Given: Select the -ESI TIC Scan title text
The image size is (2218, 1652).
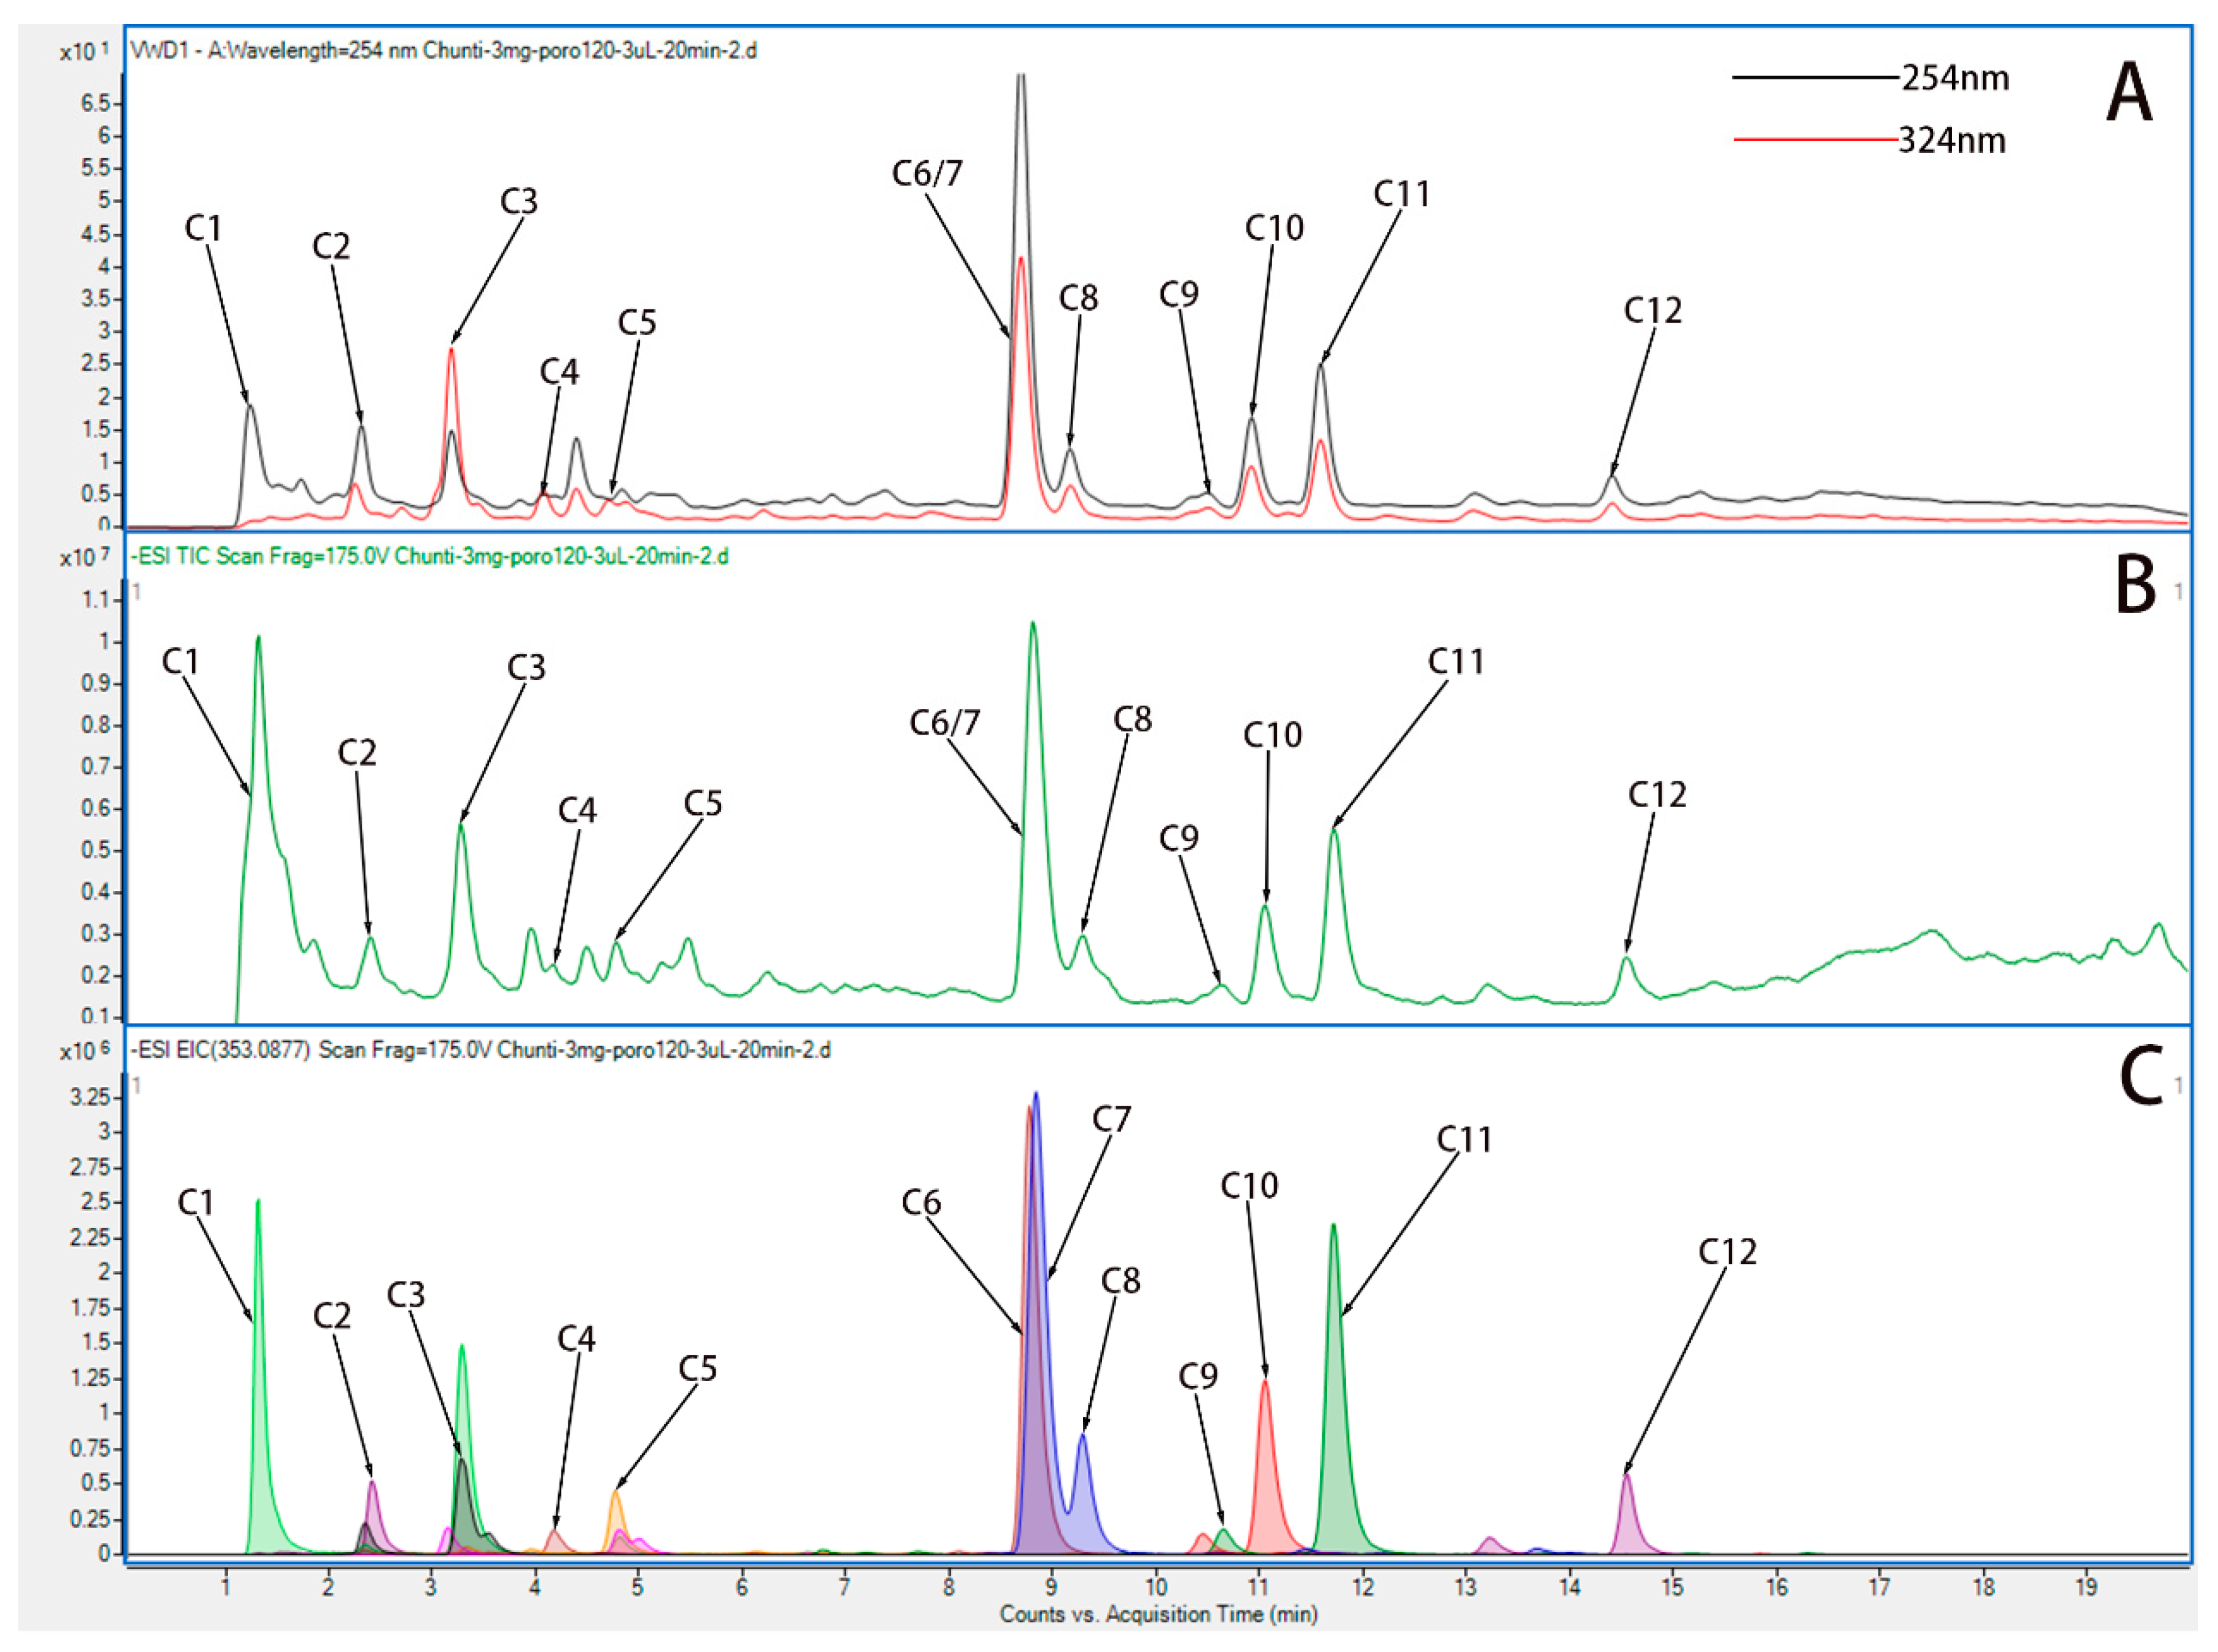Looking at the screenshot, I should pos(430,557).
